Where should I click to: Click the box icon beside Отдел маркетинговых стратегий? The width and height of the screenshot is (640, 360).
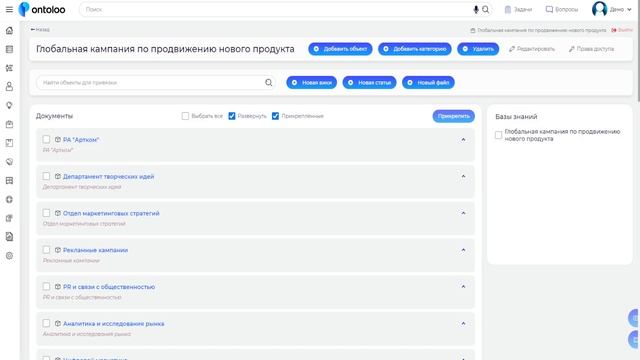58,213
